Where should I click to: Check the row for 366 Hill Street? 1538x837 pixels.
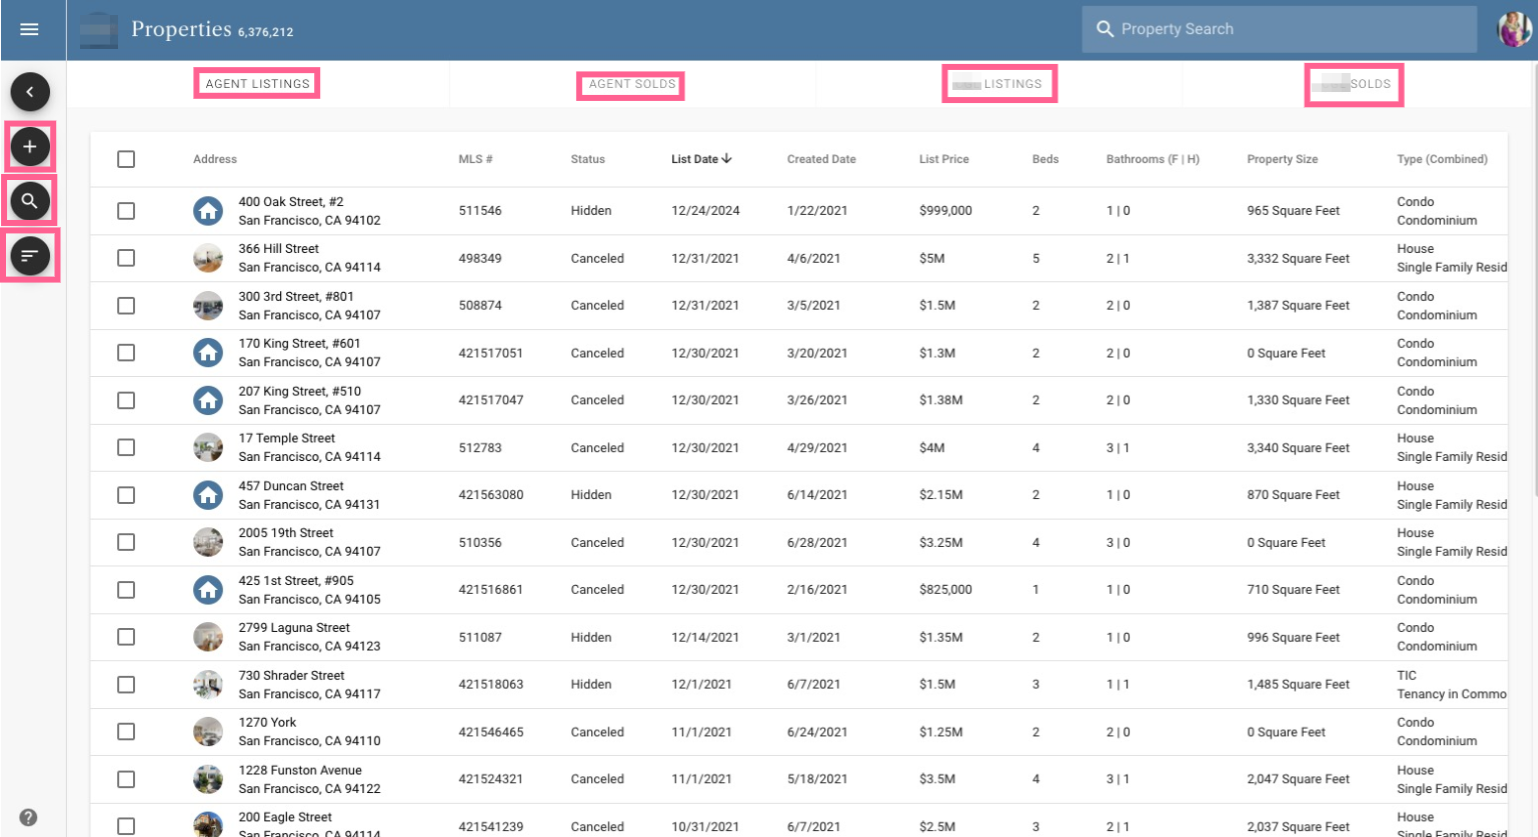coord(126,257)
